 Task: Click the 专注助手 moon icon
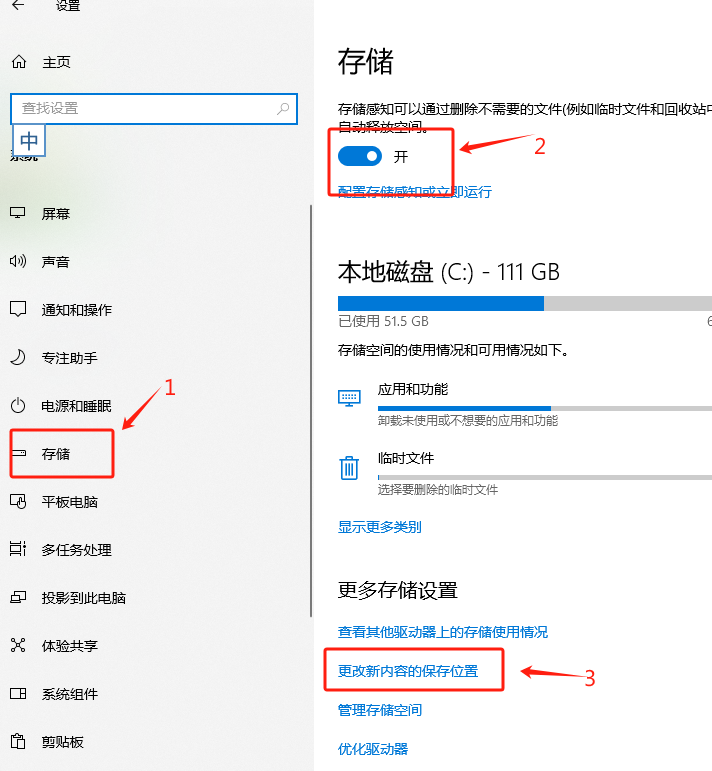(17, 358)
